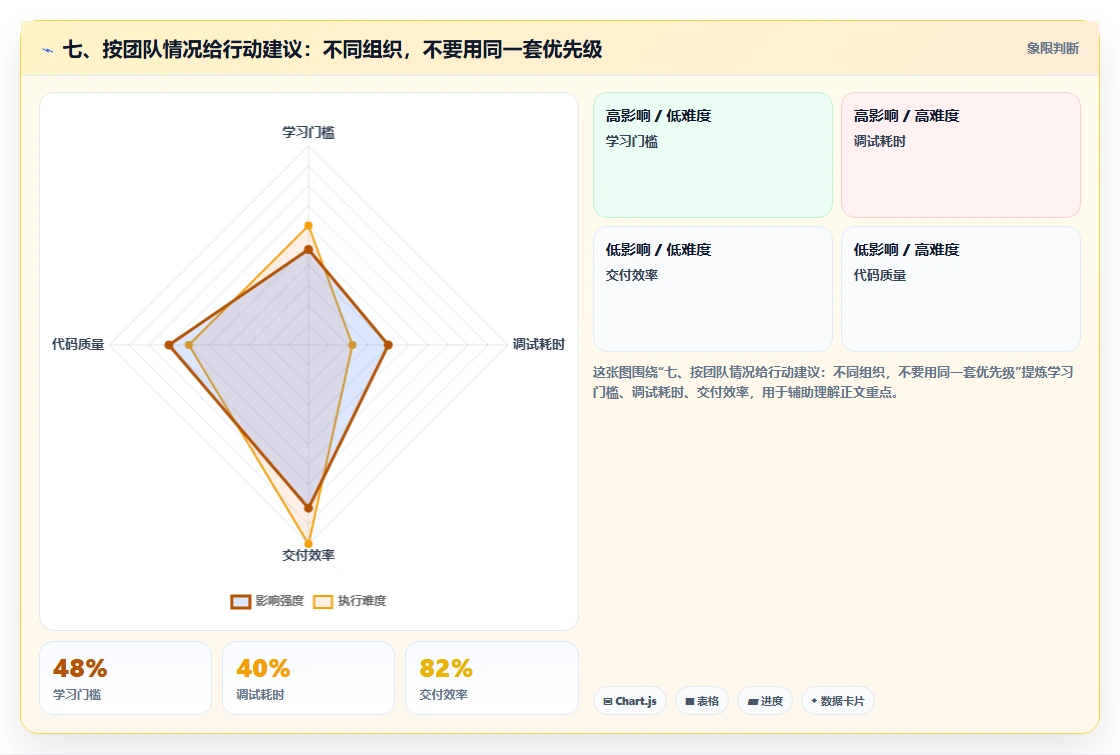Screen dimensions: 1120x755
Task: Select the 进度 tag chip
Action: pos(765,701)
